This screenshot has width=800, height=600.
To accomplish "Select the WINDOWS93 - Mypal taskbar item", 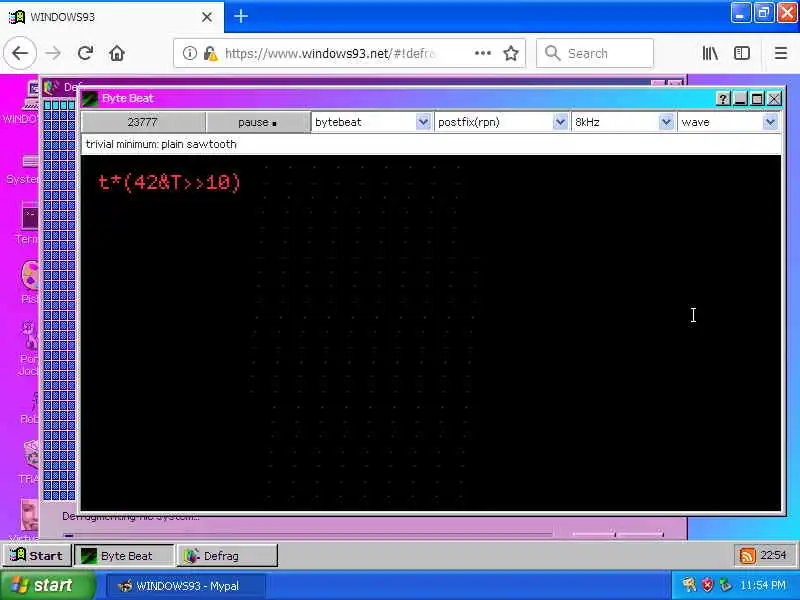I will coord(186,586).
